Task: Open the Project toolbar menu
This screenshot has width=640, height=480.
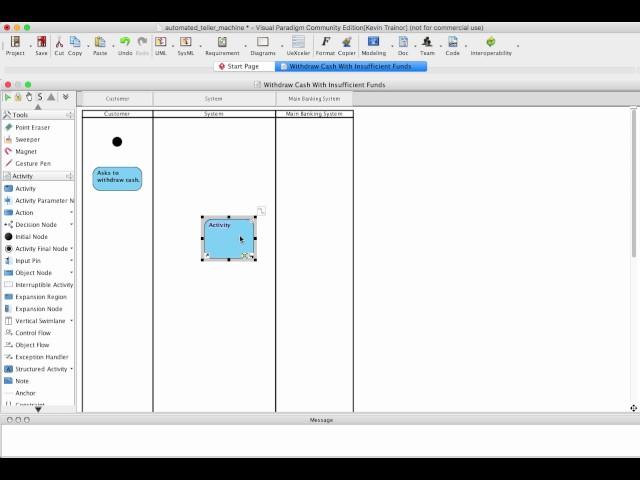Action: point(15,45)
